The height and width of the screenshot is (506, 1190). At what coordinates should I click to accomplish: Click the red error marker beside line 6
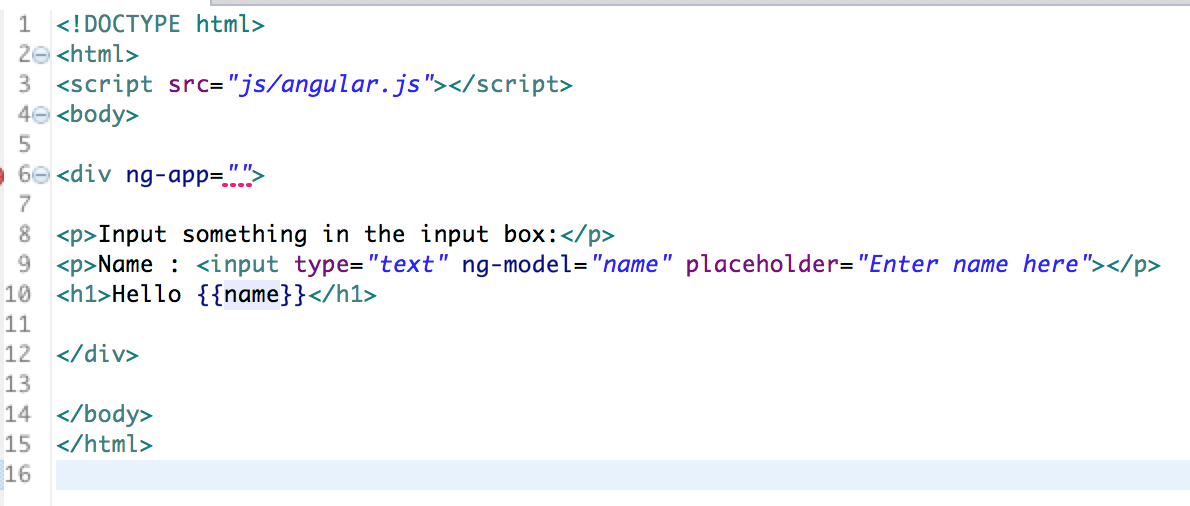pyautogui.click(x=2, y=176)
